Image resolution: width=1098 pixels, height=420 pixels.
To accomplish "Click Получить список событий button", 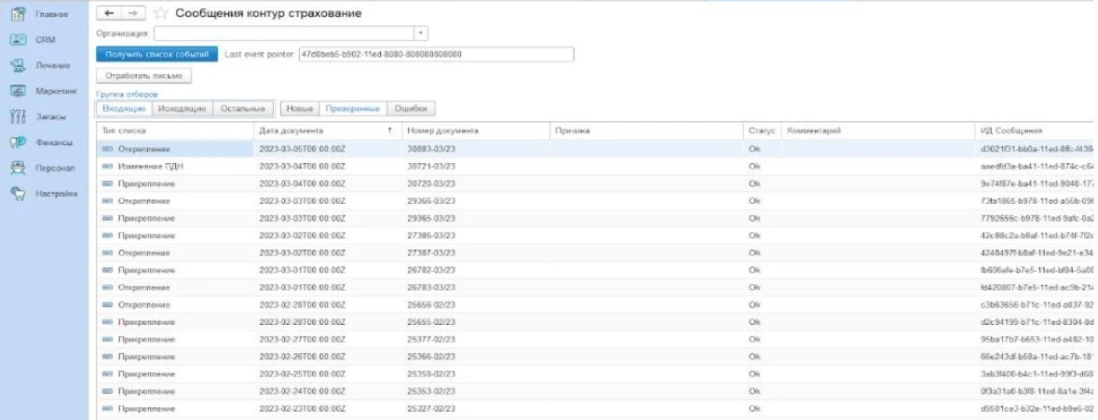I will click(x=157, y=54).
